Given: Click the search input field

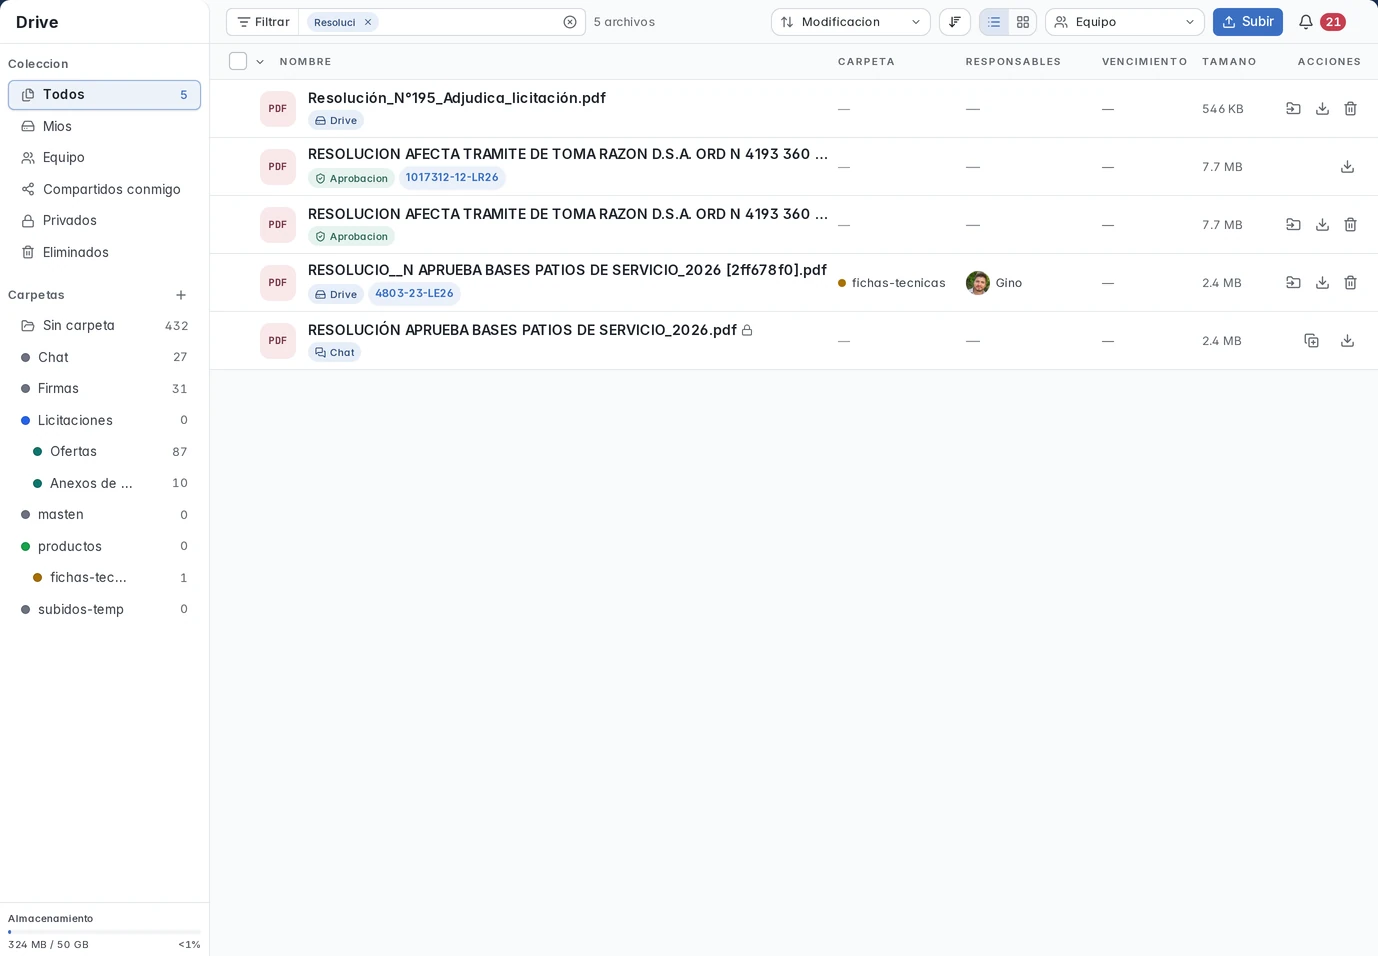Looking at the screenshot, I should click(468, 22).
